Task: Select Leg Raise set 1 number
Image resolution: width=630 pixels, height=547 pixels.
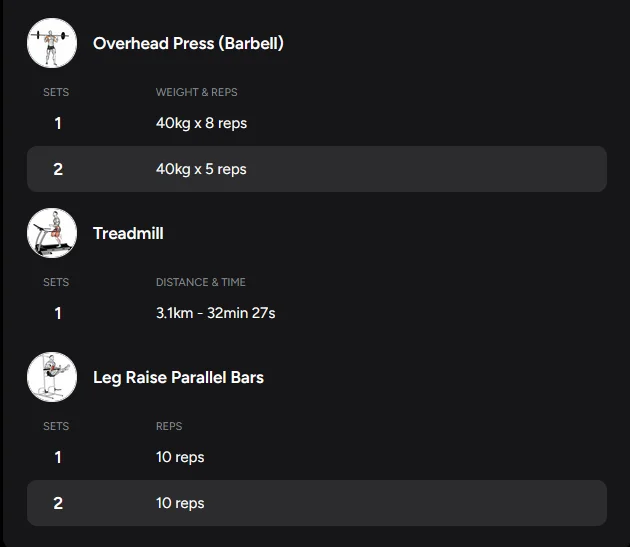Action: [58, 457]
